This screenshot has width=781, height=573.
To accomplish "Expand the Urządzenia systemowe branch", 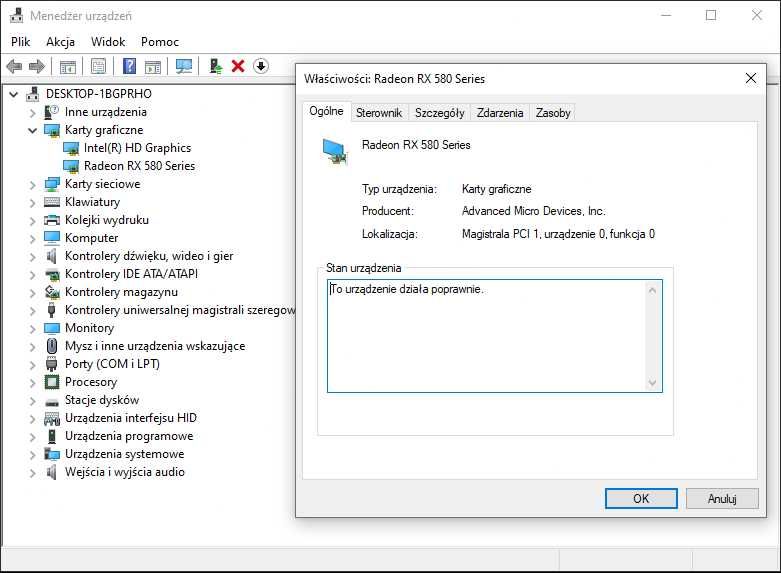I will point(32,454).
